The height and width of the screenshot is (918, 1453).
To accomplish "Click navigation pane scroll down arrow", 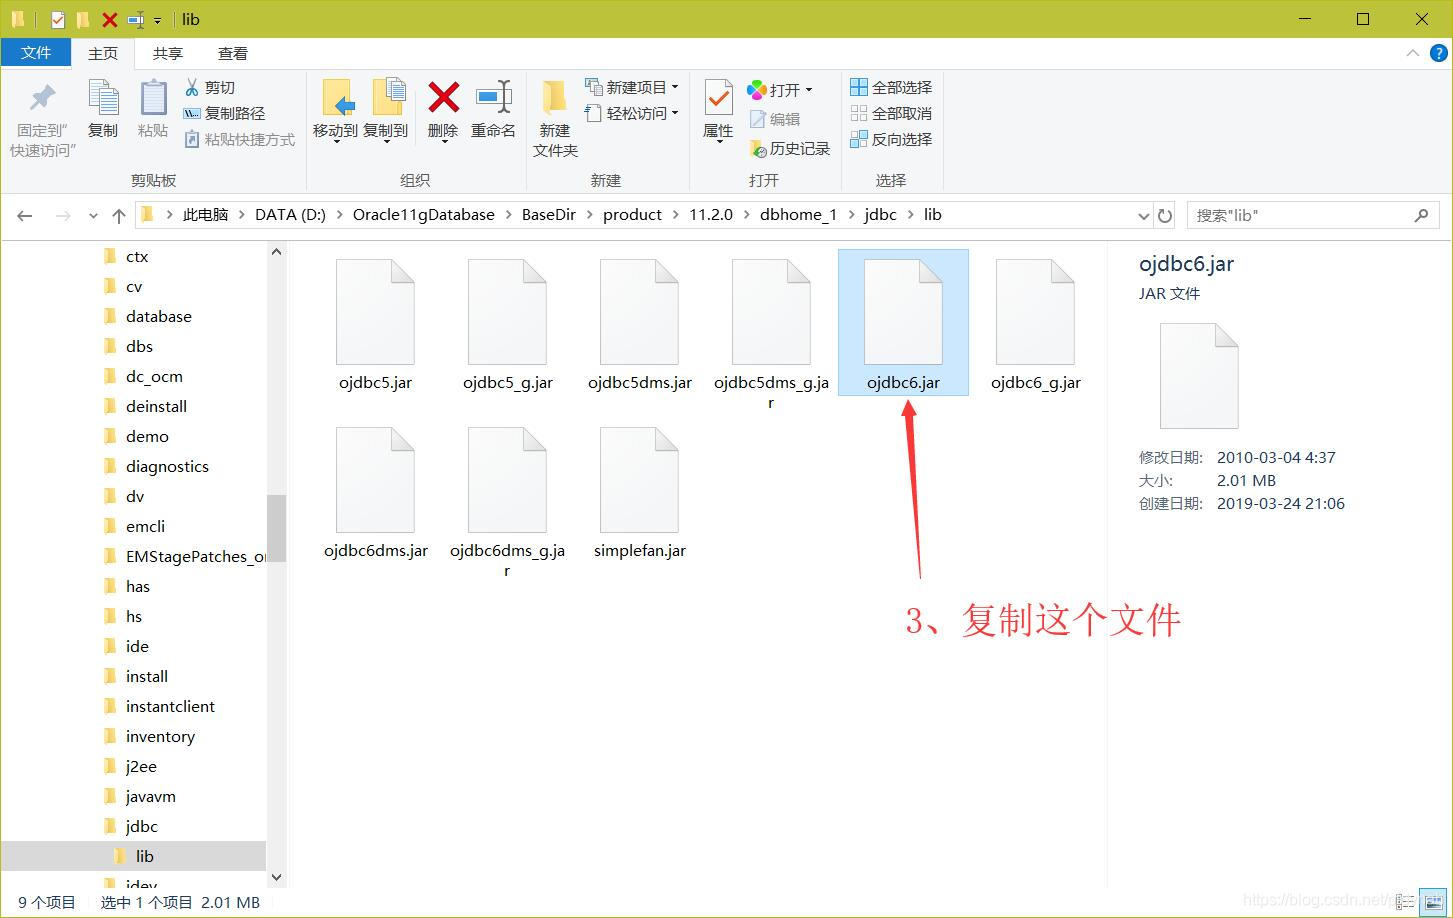I will pyautogui.click(x=277, y=877).
